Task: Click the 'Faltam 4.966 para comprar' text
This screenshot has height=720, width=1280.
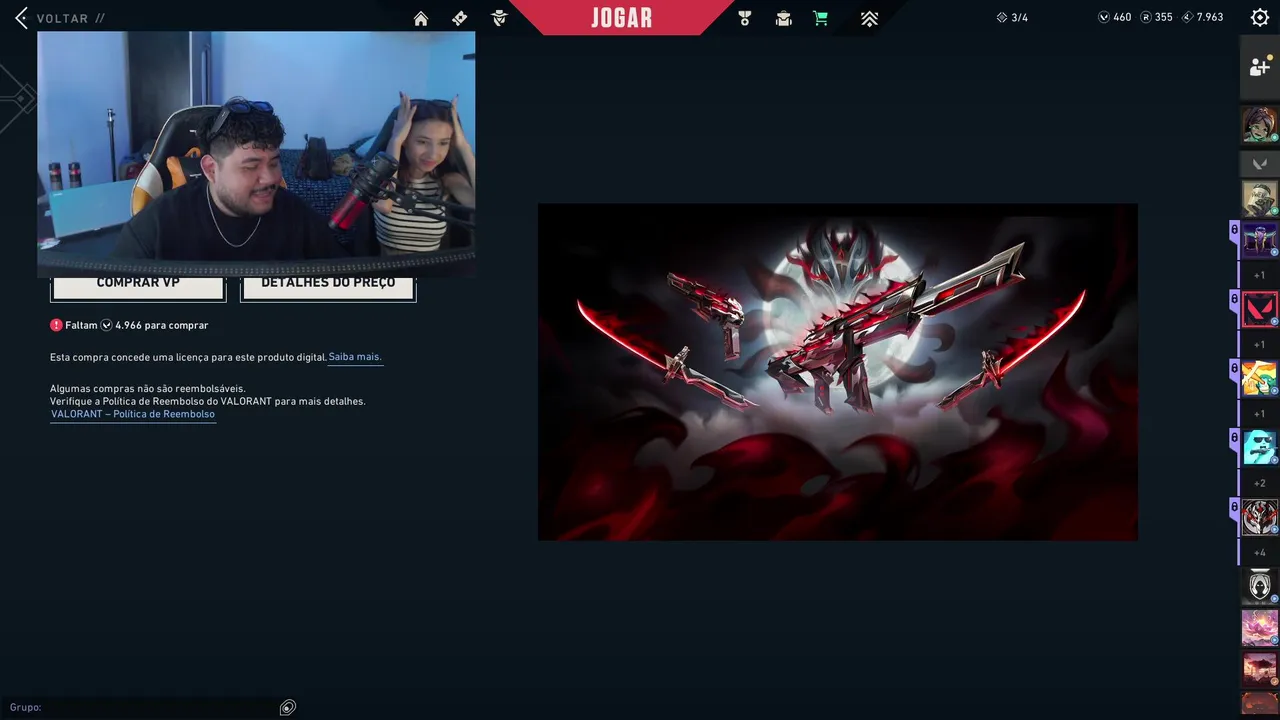Action: (x=137, y=325)
